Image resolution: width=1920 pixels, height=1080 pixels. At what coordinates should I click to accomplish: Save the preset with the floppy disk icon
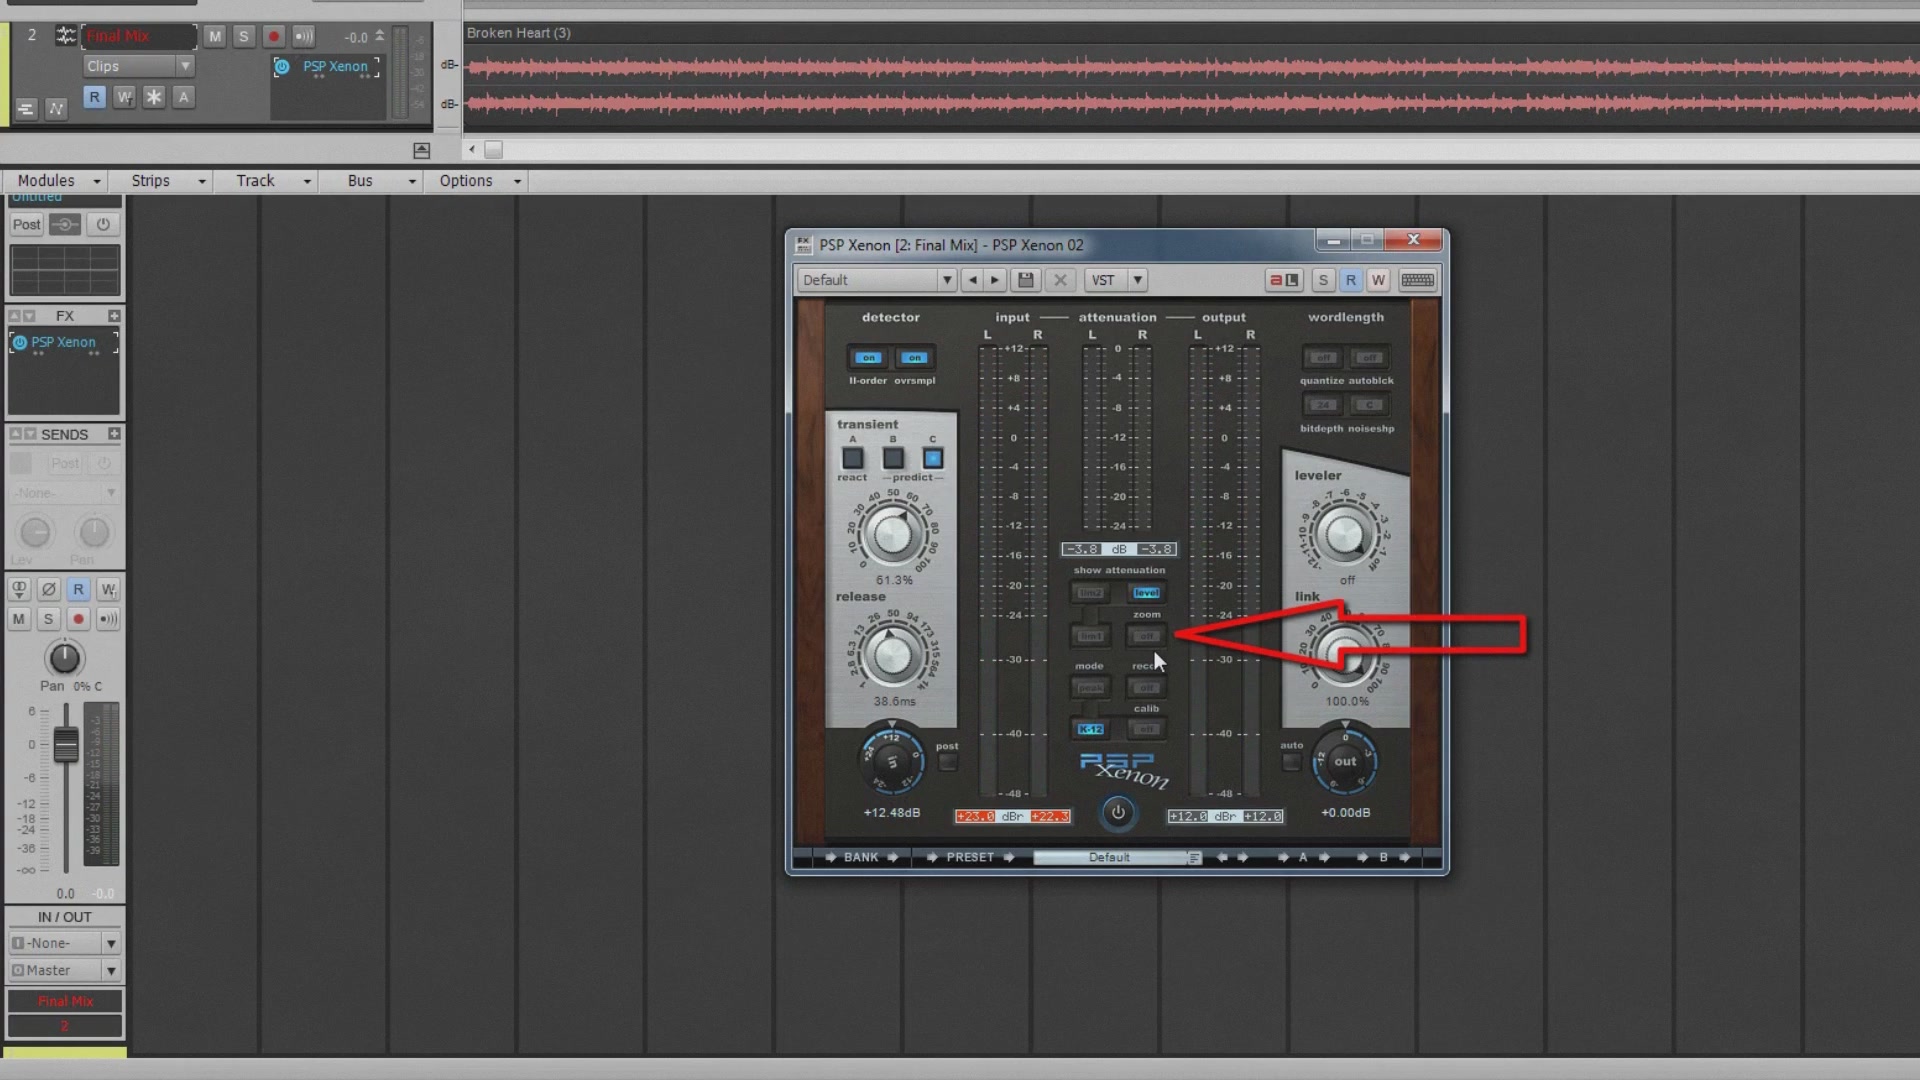click(1025, 281)
